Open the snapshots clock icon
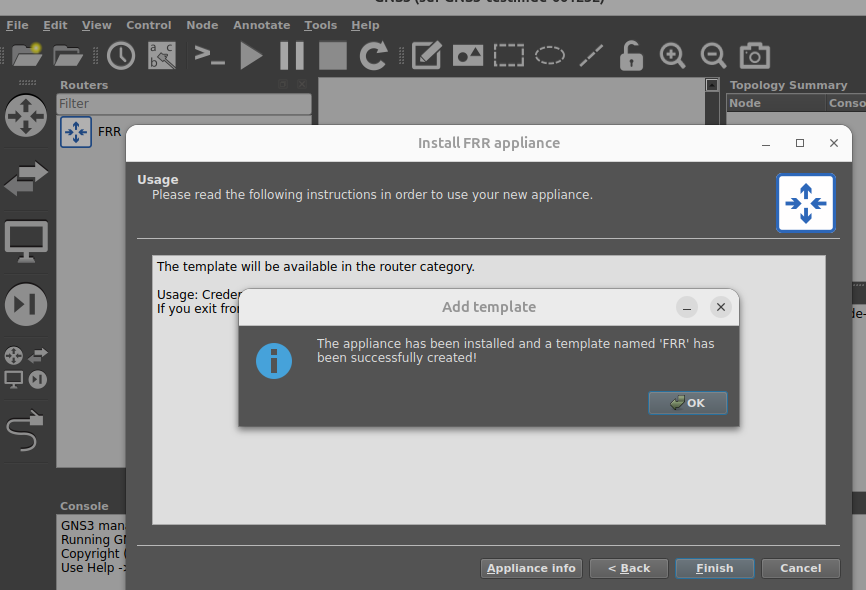 click(x=121, y=55)
